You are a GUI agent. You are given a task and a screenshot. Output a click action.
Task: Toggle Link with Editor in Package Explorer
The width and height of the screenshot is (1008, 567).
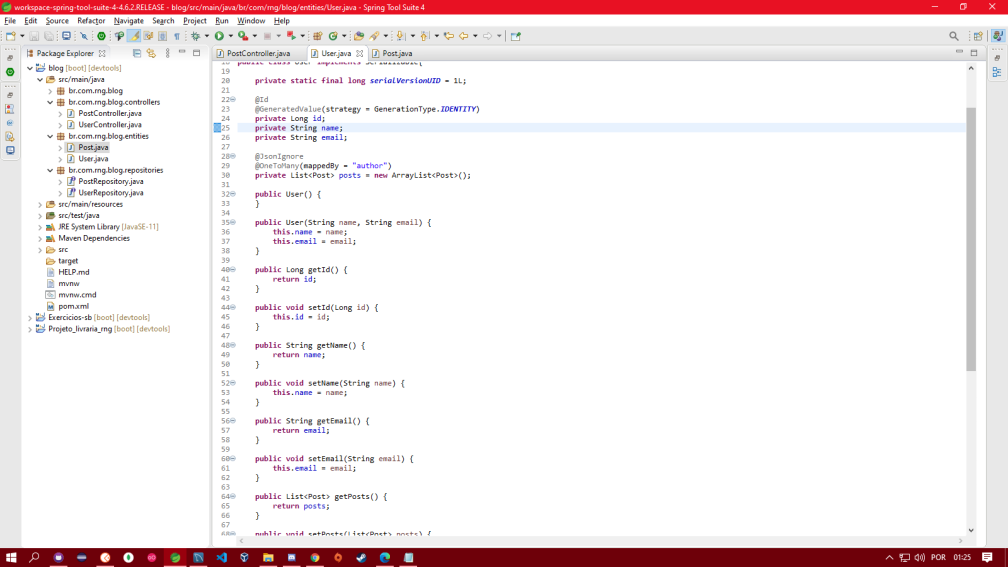click(x=151, y=53)
